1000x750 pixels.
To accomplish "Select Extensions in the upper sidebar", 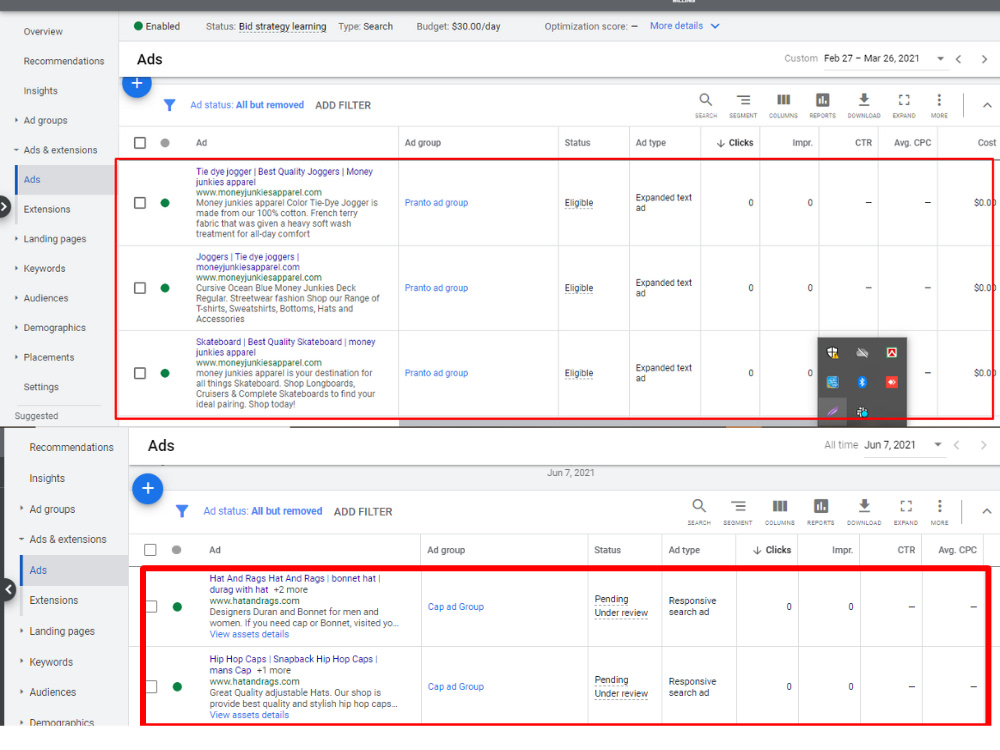I will click(x=47, y=209).
